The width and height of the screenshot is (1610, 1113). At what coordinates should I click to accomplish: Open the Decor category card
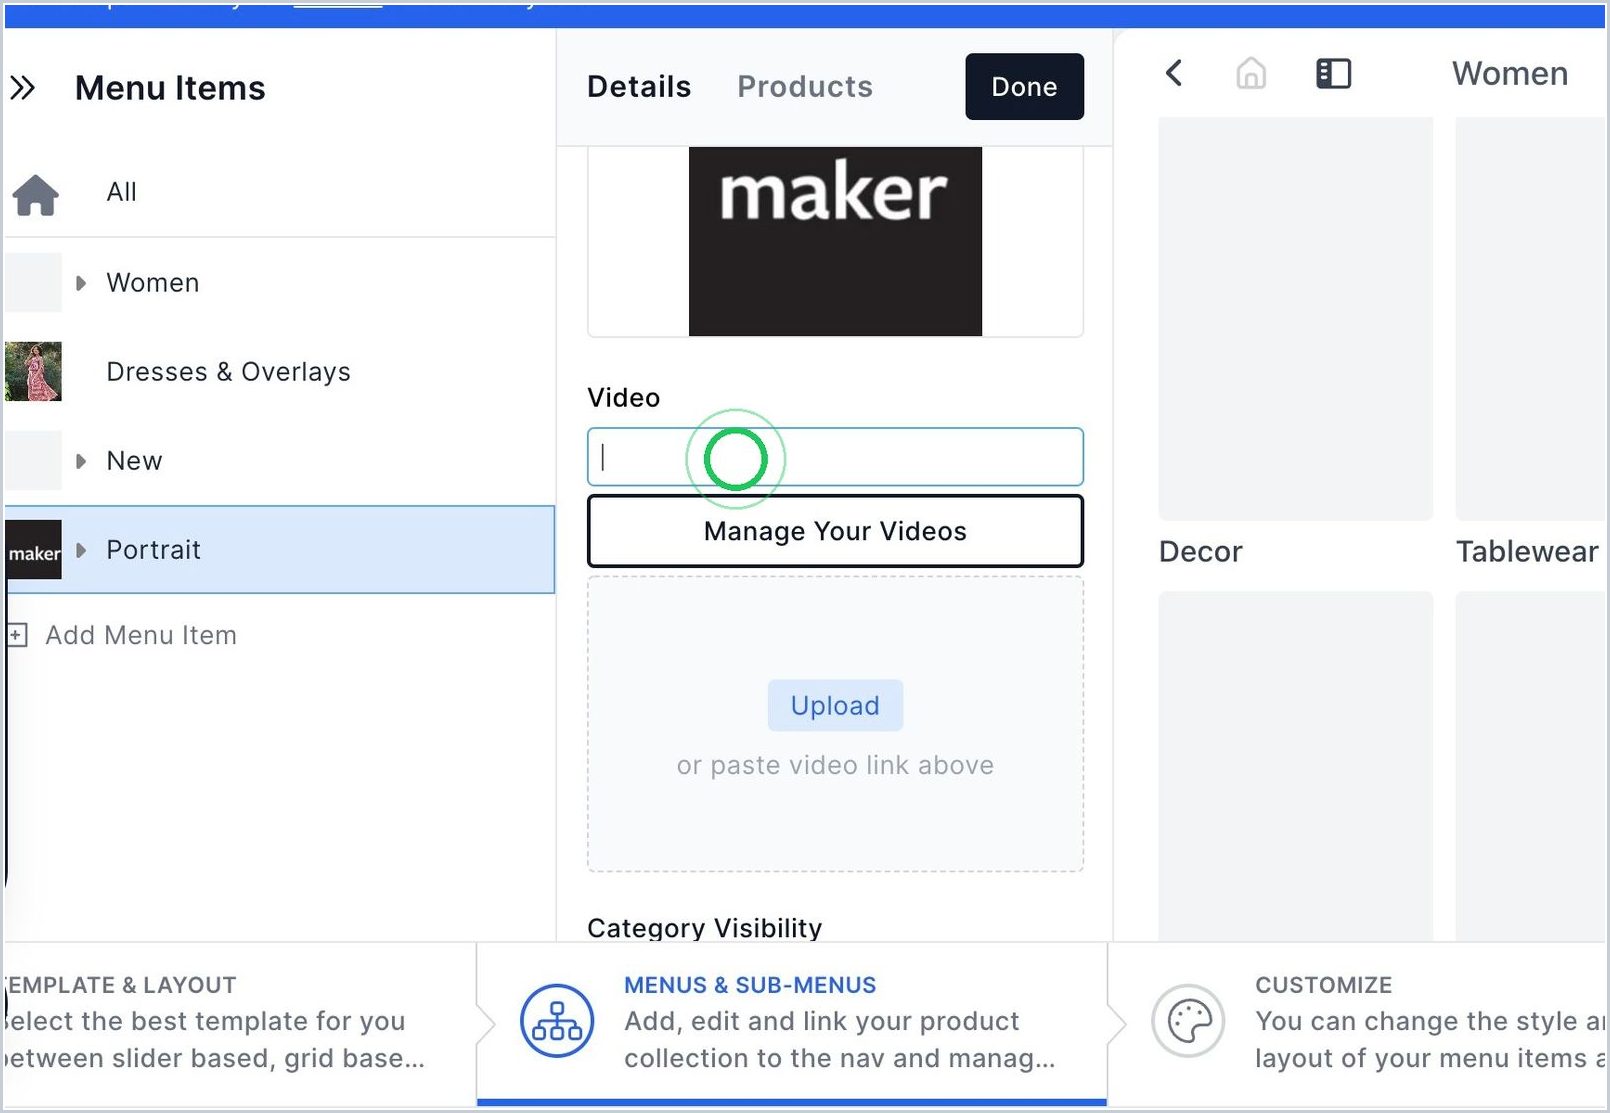1295,342
